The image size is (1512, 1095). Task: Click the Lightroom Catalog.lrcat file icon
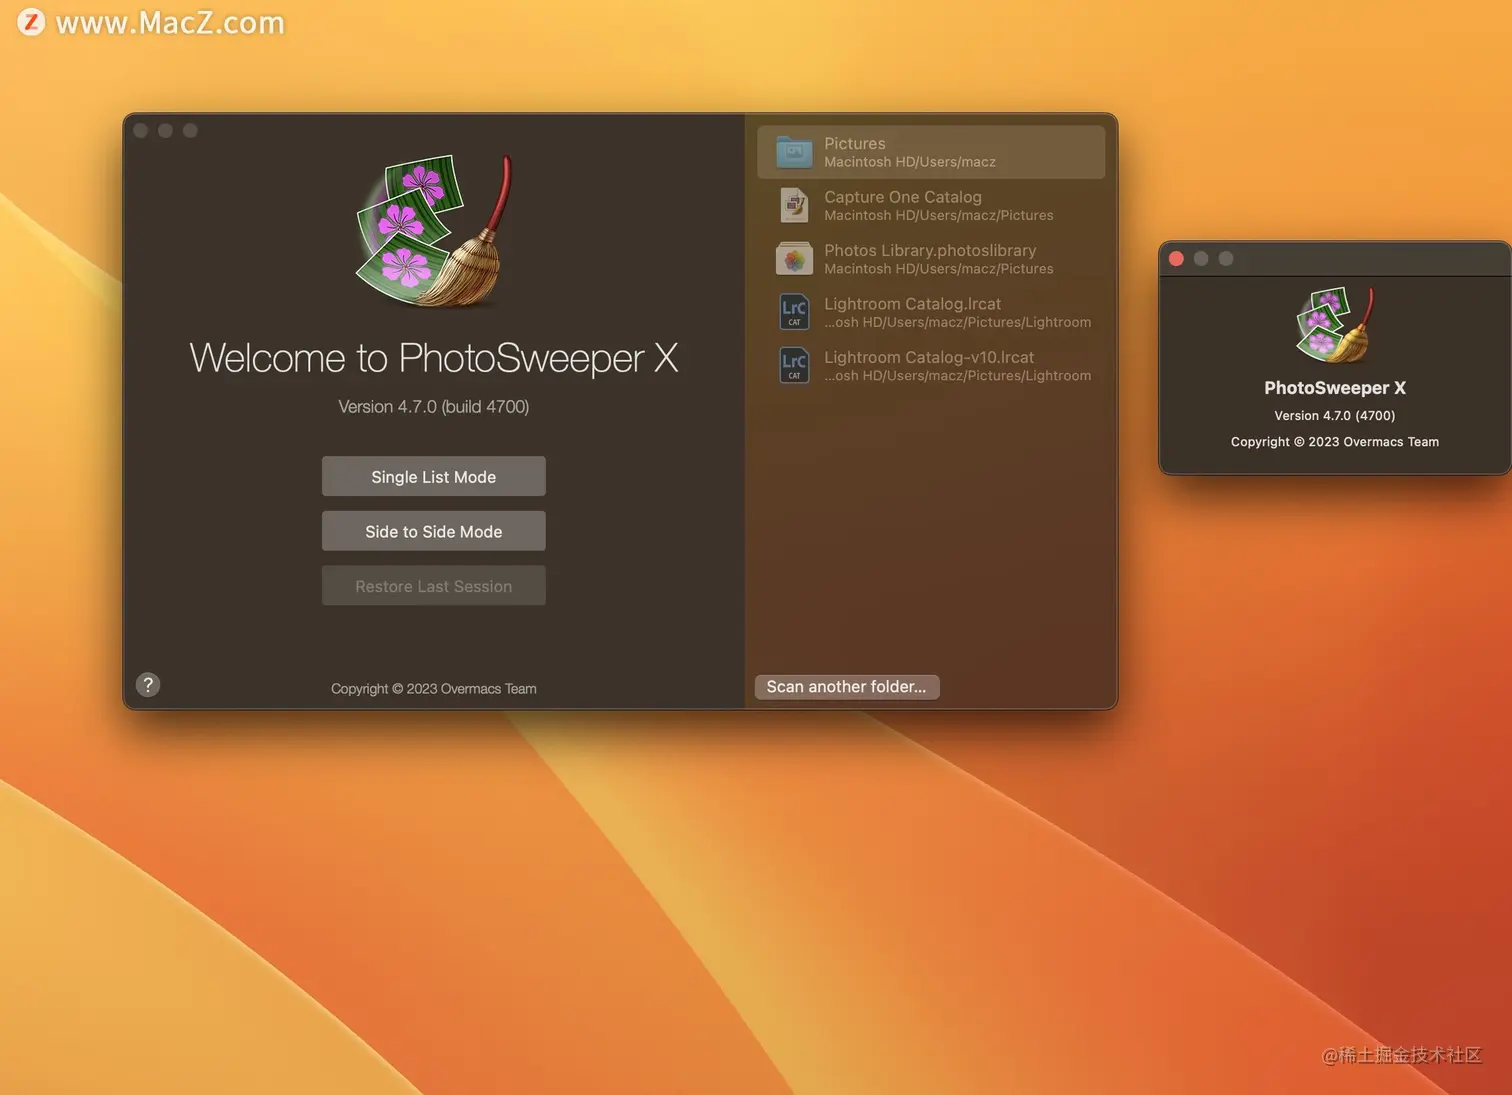click(x=794, y=312)
